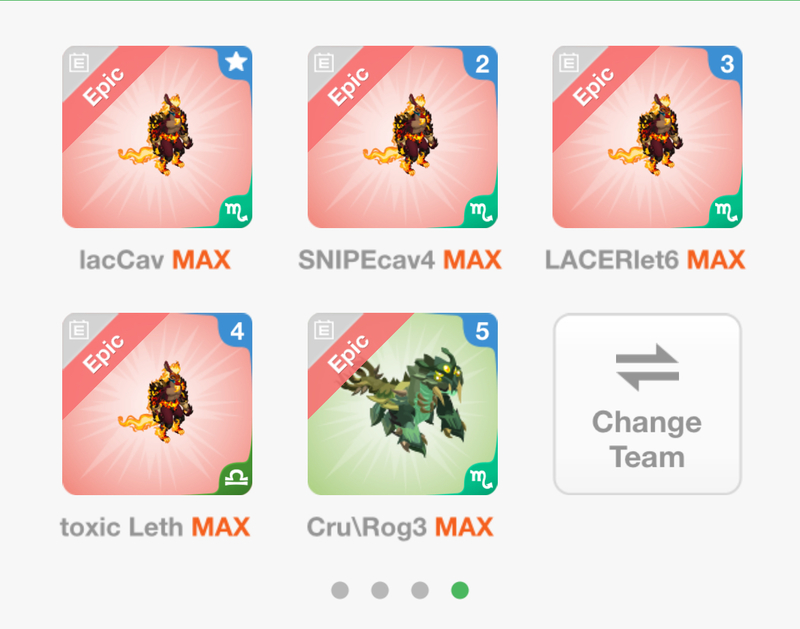Click the toxic Leth MAX label
This screenshot has height=629, width=800.
click(155, 527)
